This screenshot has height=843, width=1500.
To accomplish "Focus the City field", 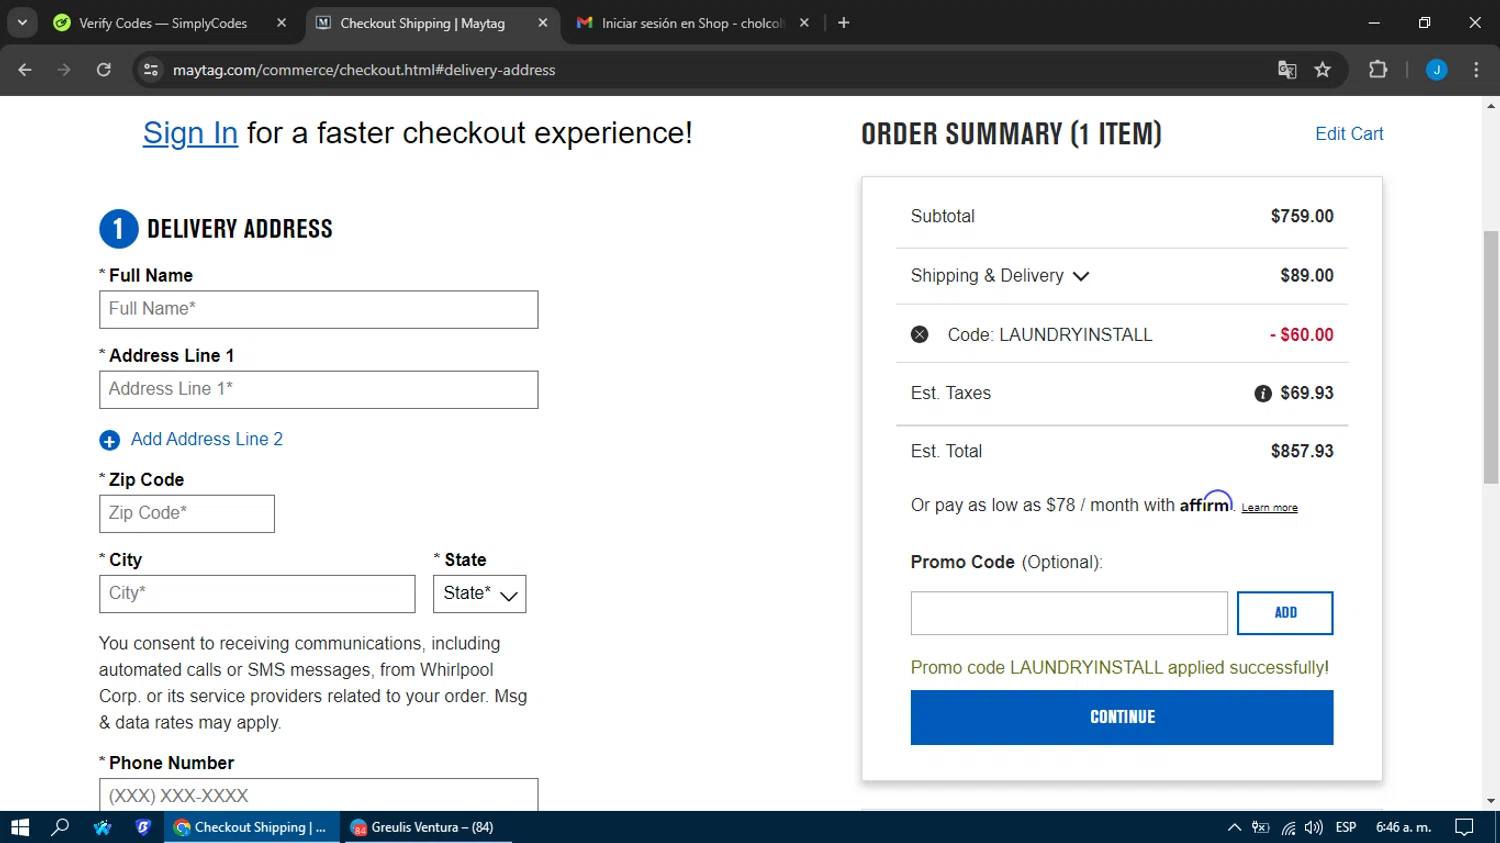I will (257, 594).
